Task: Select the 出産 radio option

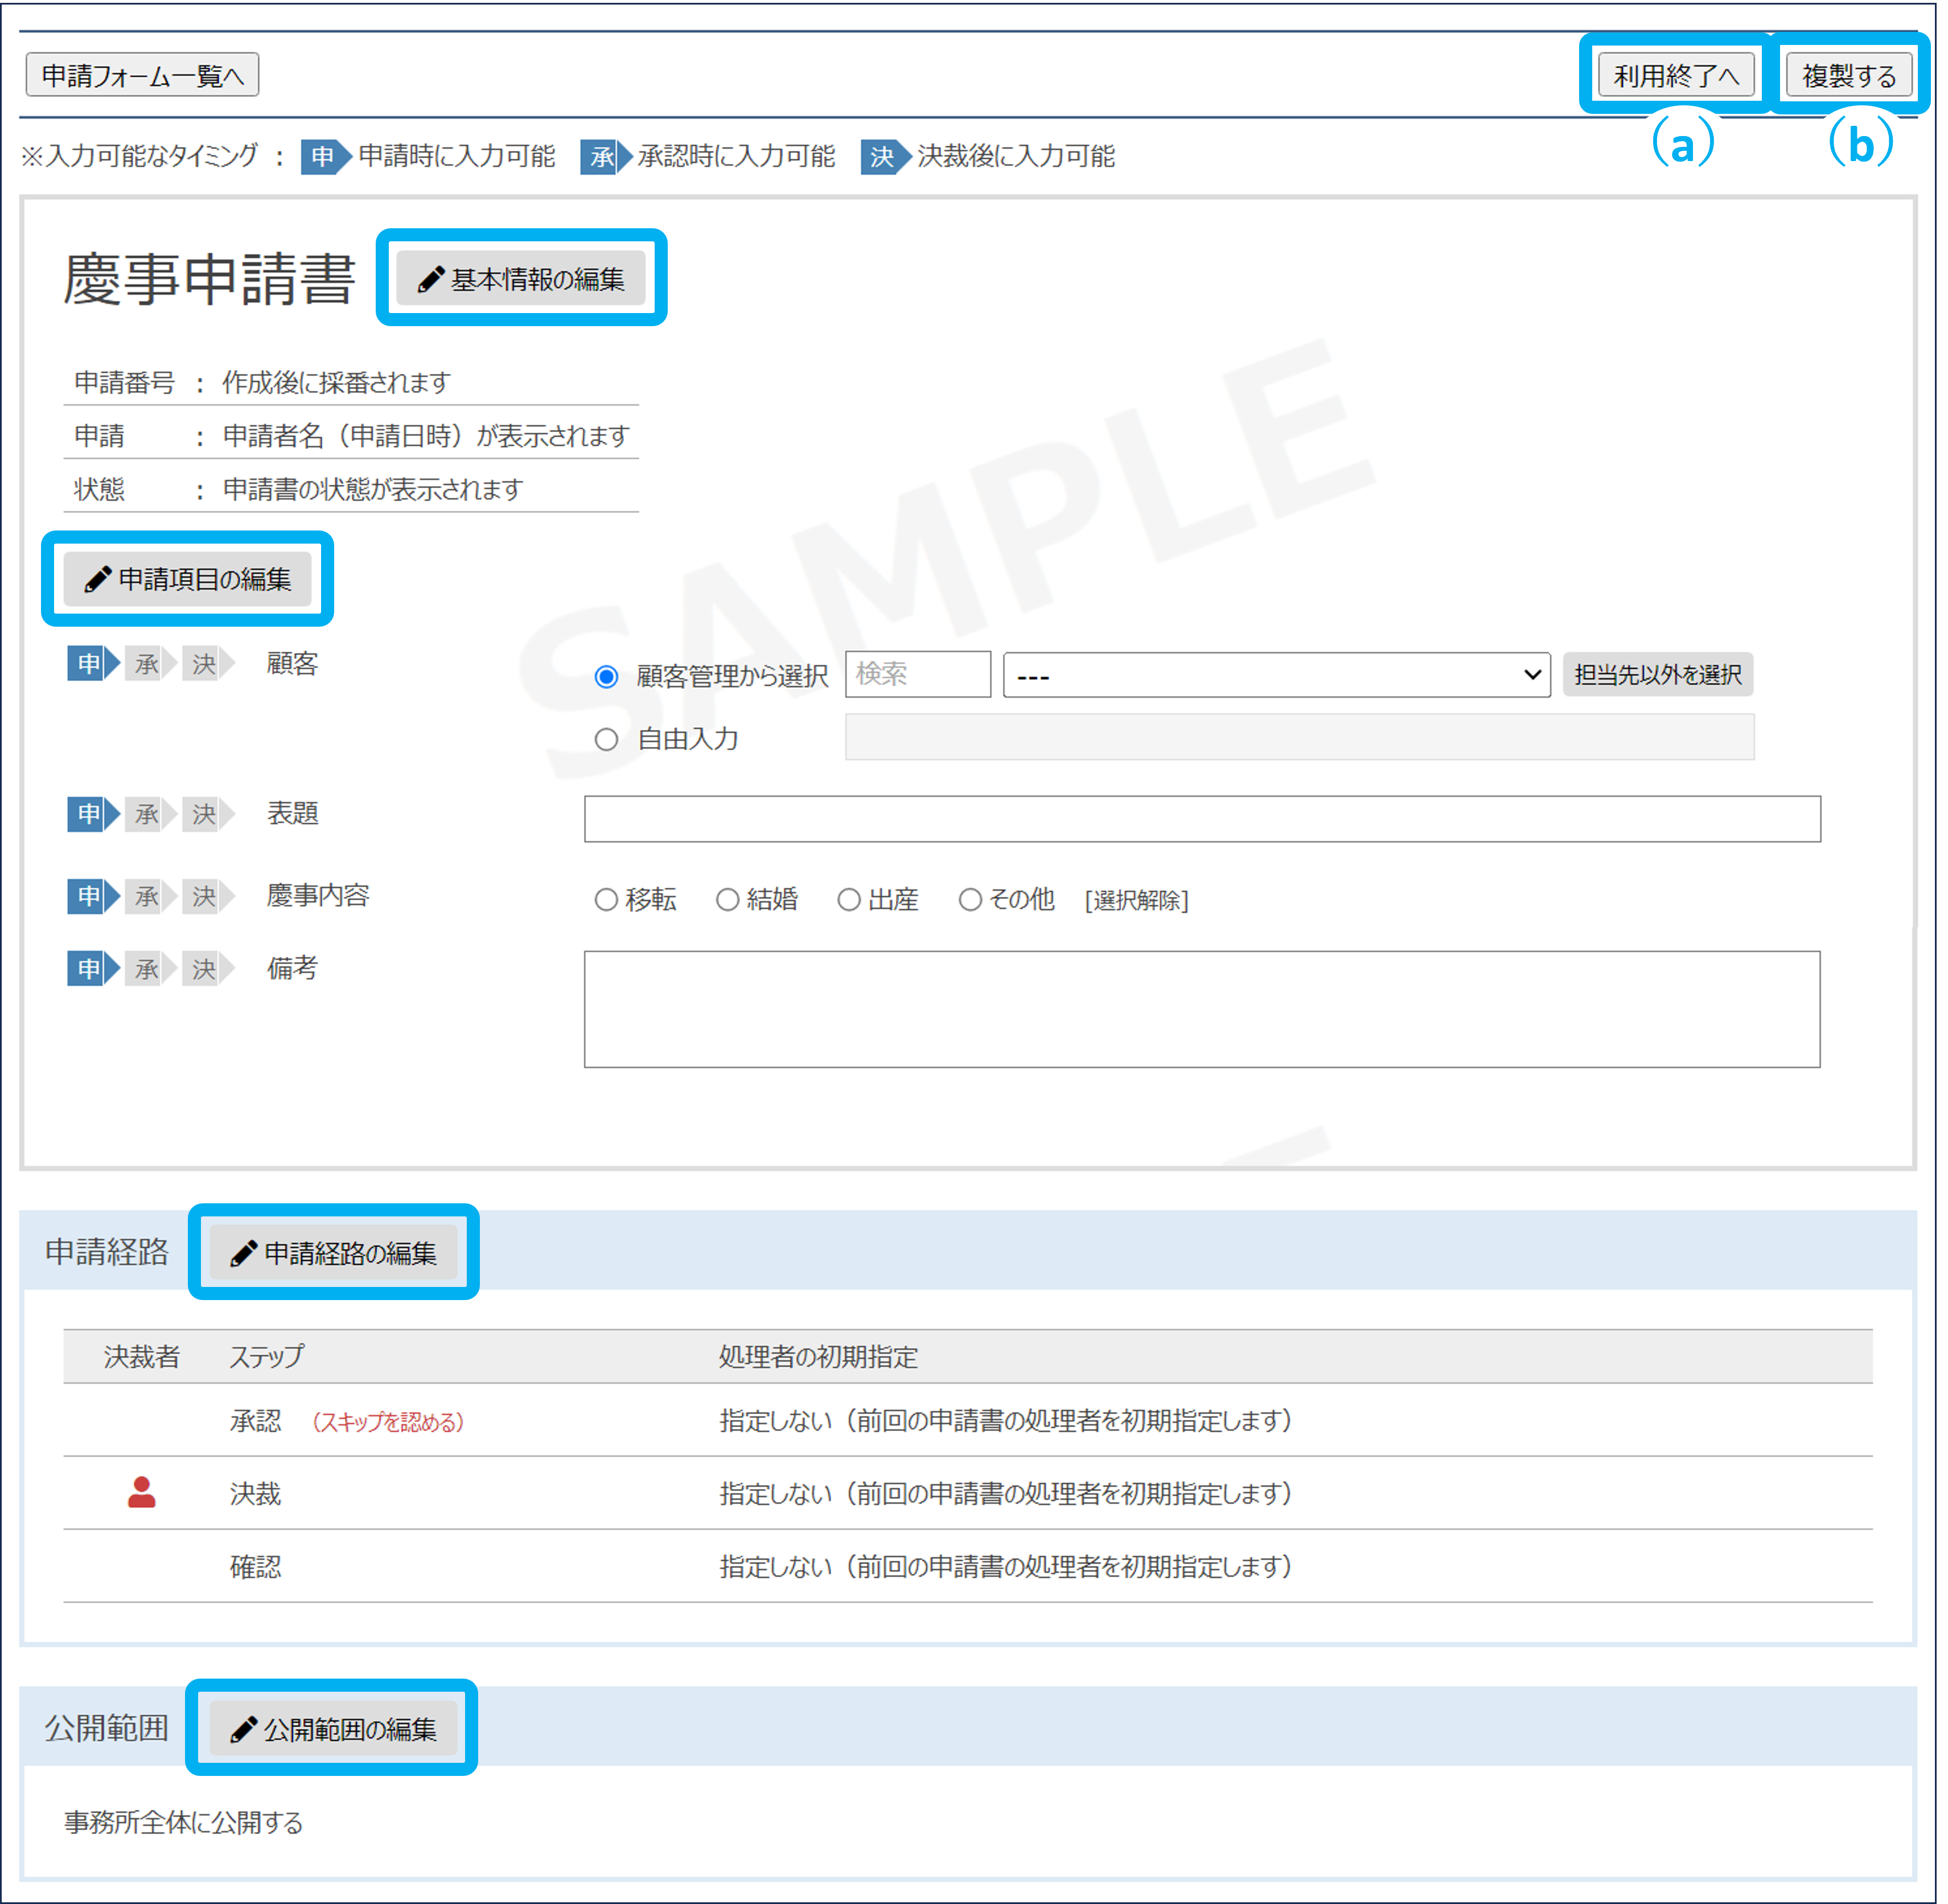Action: point(849,900)
